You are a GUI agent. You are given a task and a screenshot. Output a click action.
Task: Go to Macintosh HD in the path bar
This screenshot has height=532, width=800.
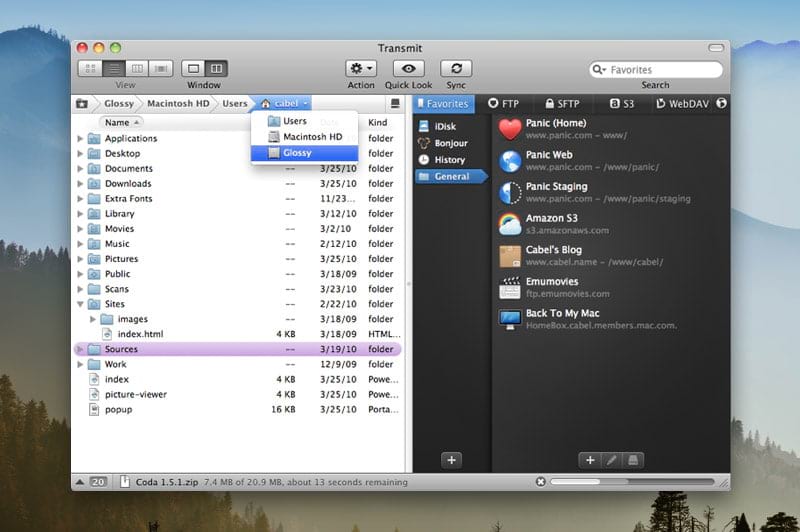178,104
